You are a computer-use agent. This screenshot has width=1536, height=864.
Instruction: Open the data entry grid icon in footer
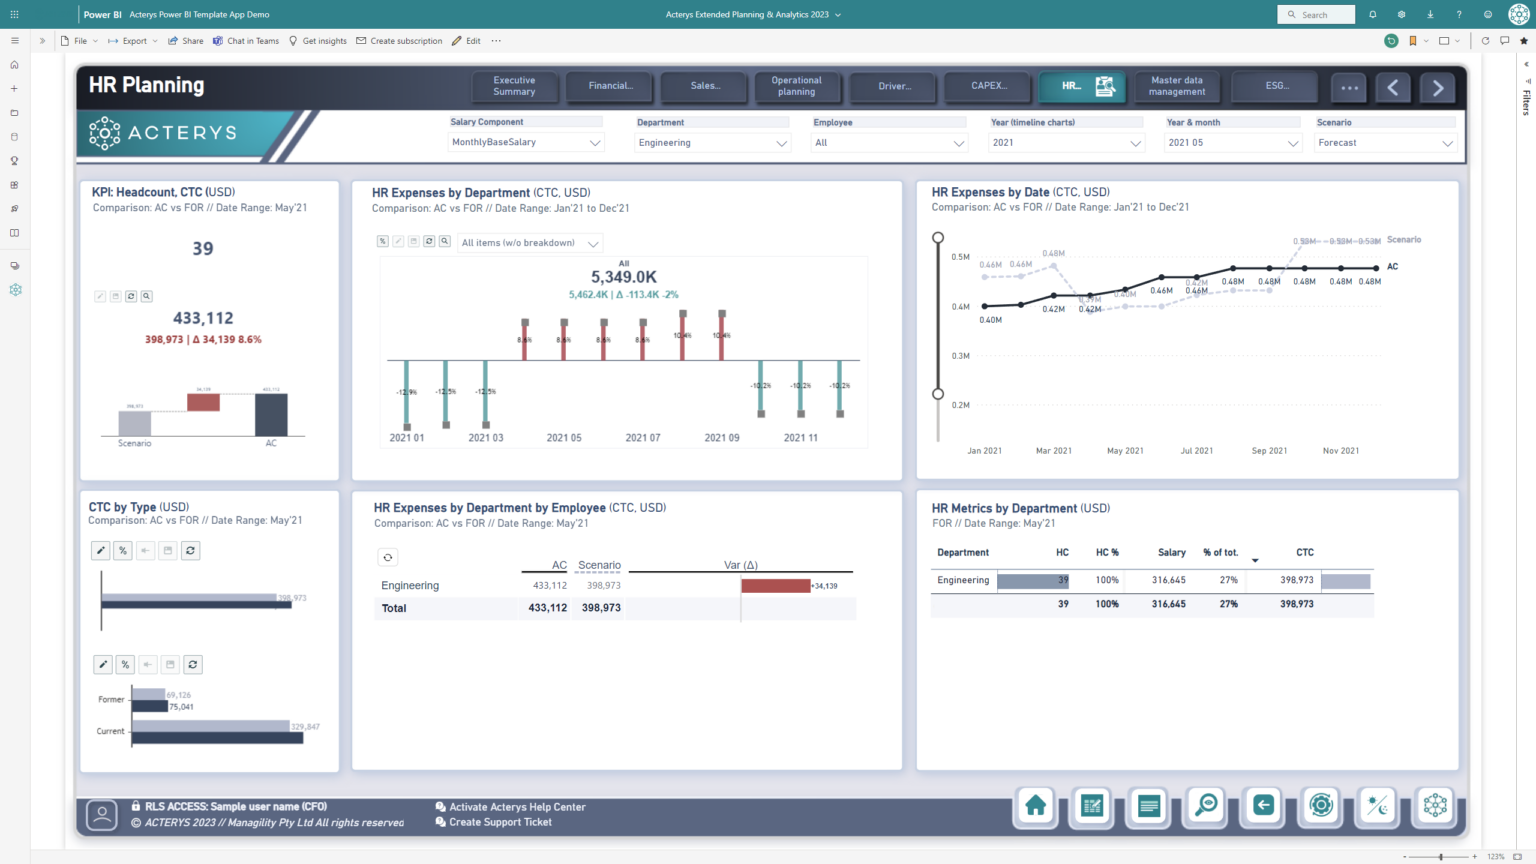tap(1091, 807)
